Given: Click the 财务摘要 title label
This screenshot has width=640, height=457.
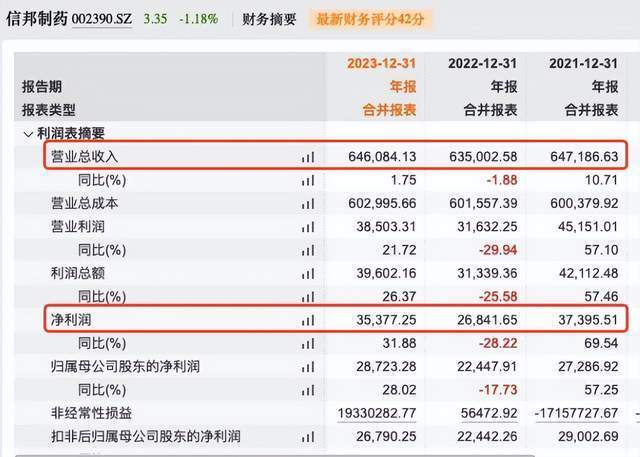Looking at the screenshot, I should (269, 19).
